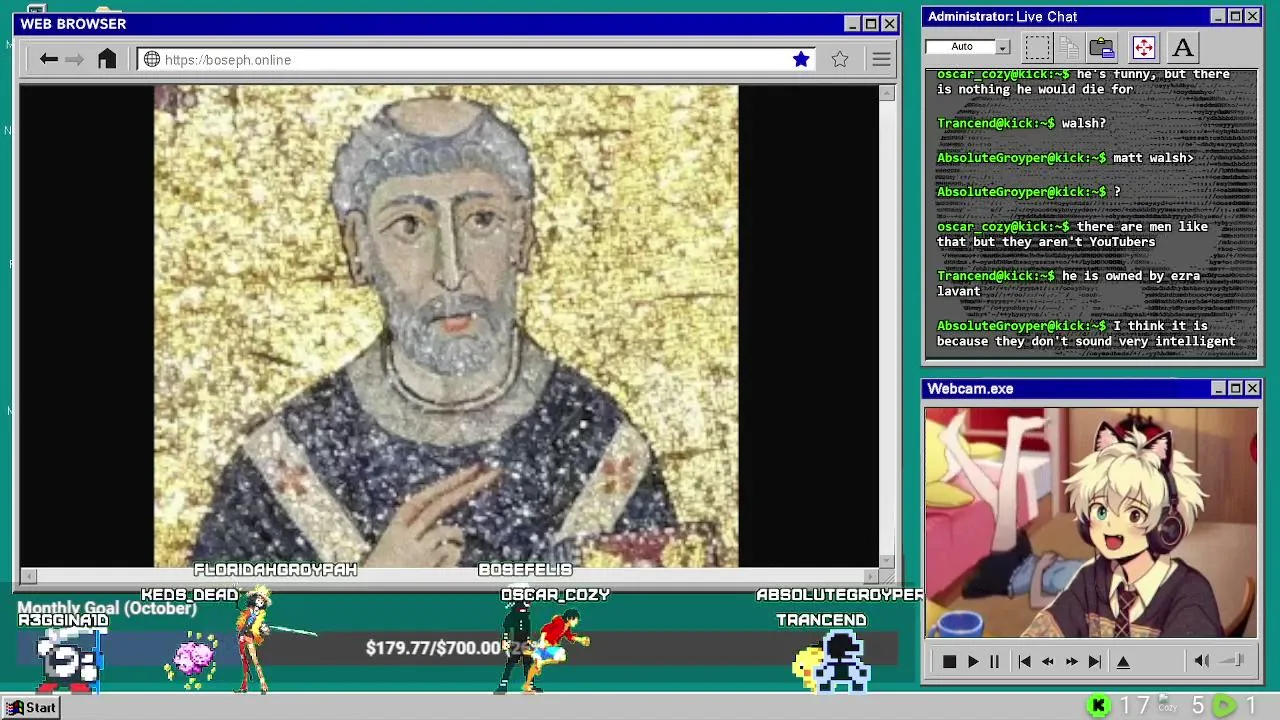Skip to previous track in Webcam.exe
Screen dimensions: 1280x720
[x=1024, y=661]
